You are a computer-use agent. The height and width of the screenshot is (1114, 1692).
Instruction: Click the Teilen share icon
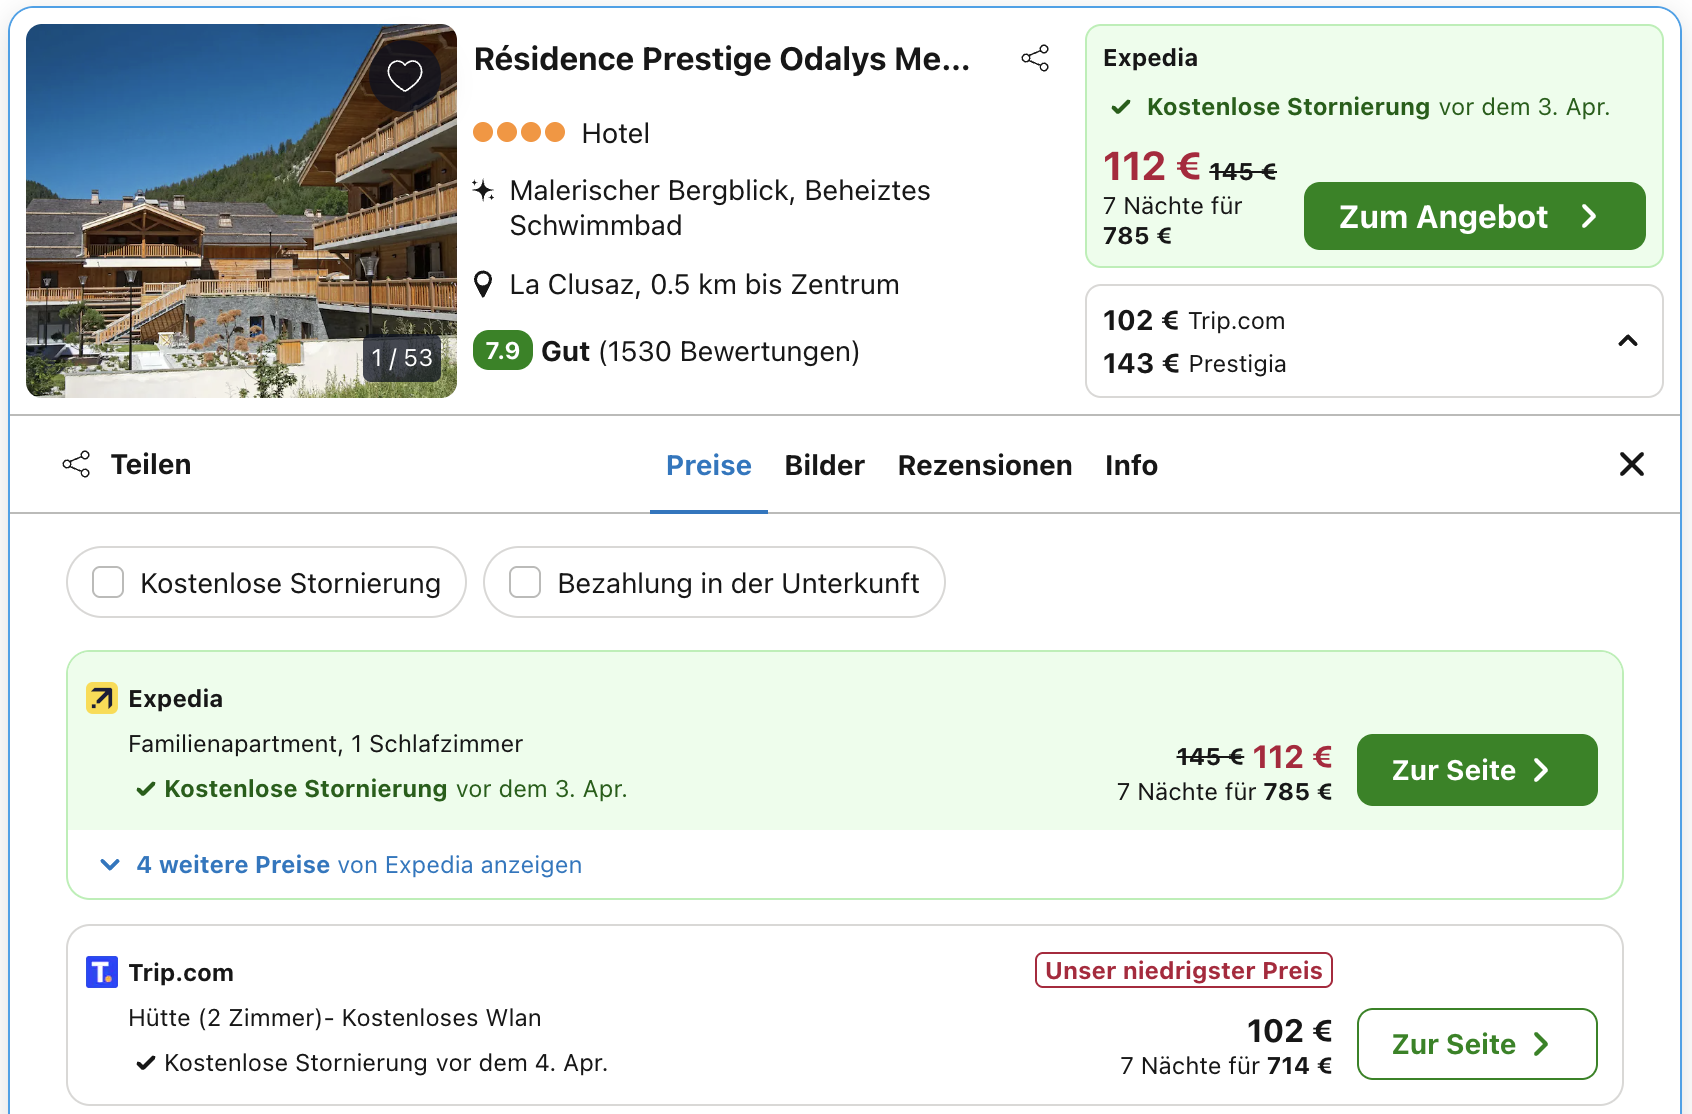(77, 464)
